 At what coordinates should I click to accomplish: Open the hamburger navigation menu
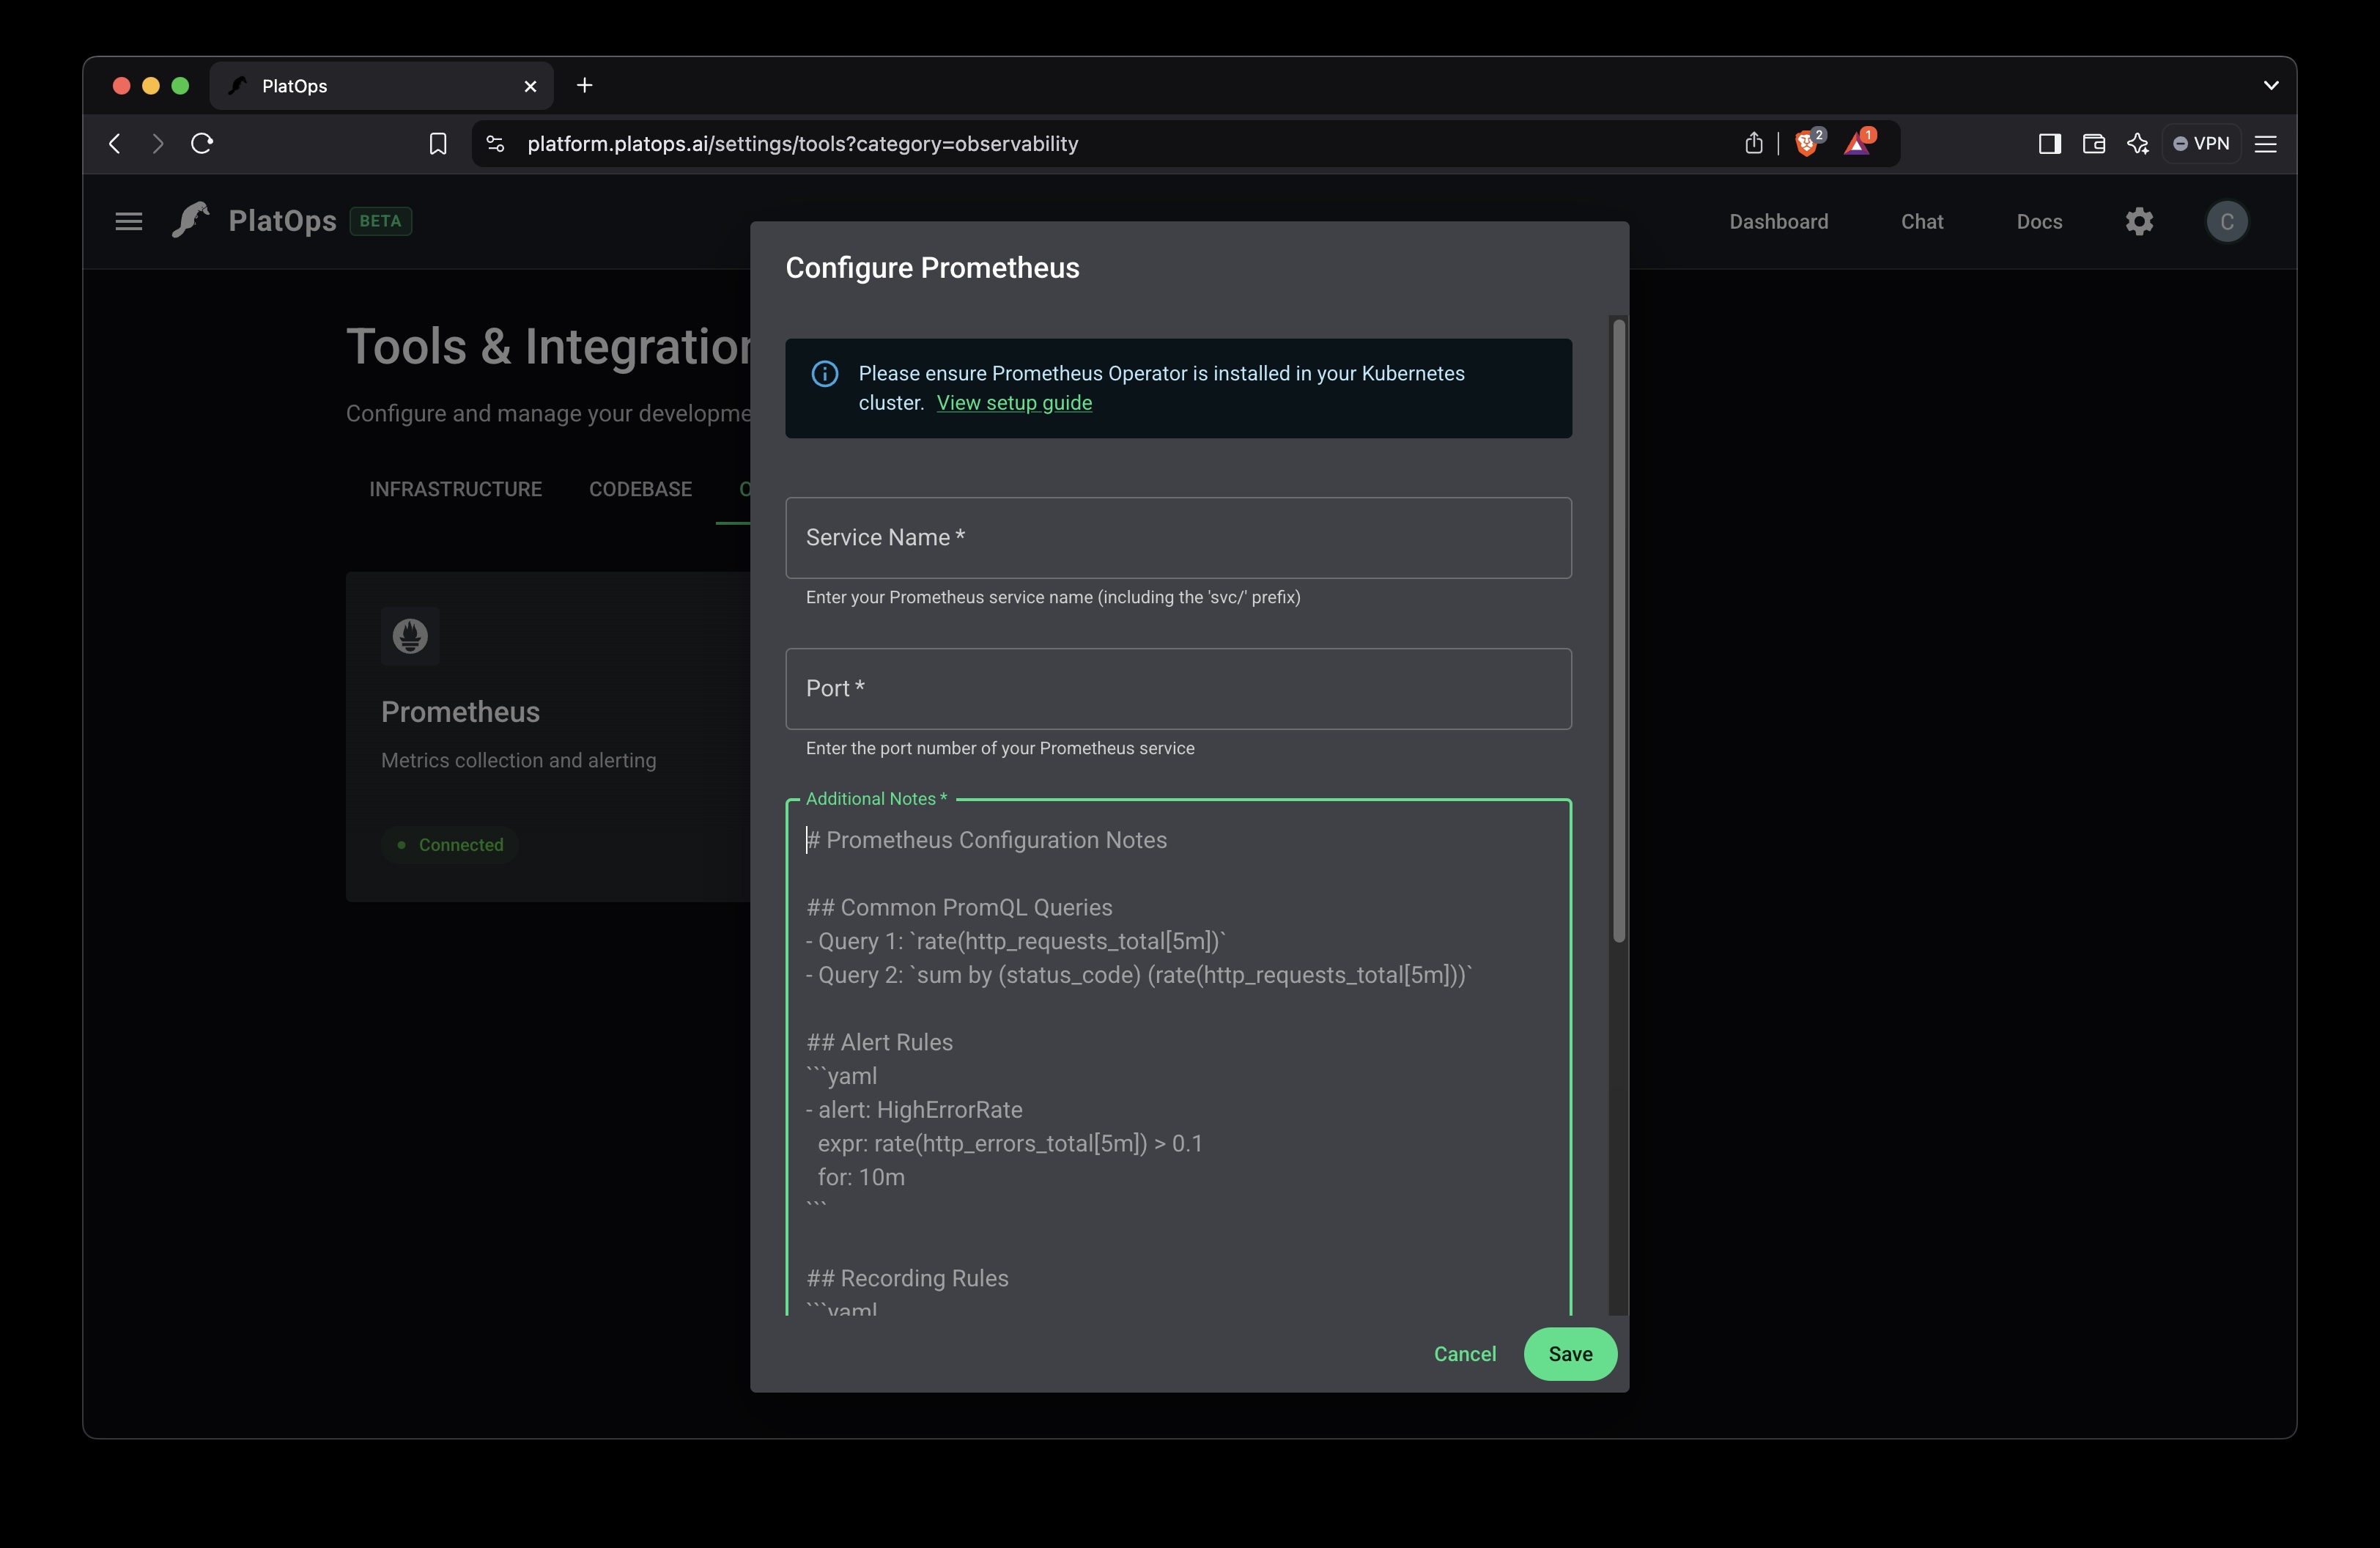point(129,221)
